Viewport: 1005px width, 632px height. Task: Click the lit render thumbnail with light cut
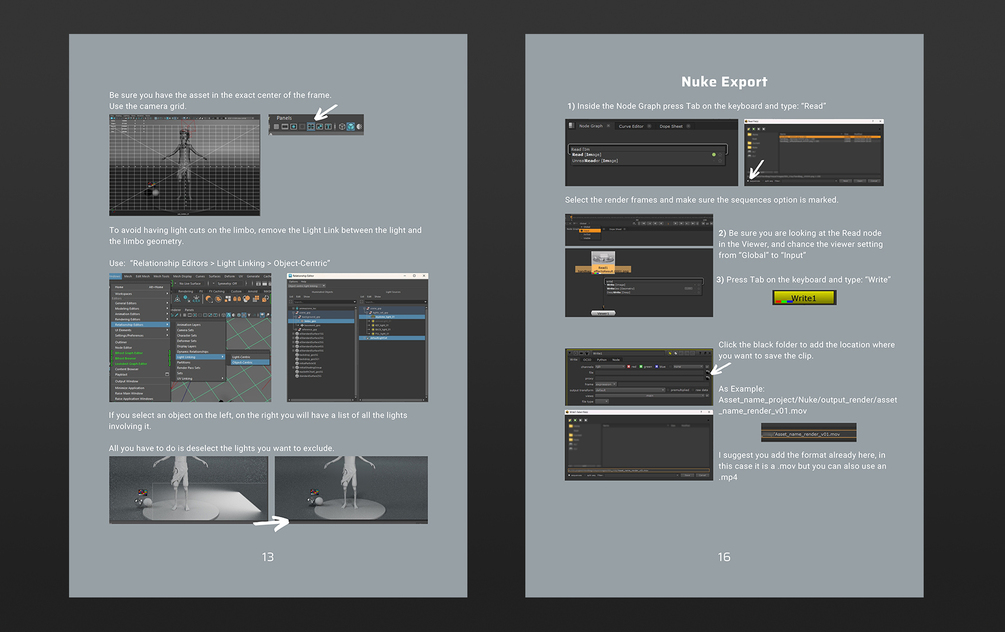pos(188,490)
